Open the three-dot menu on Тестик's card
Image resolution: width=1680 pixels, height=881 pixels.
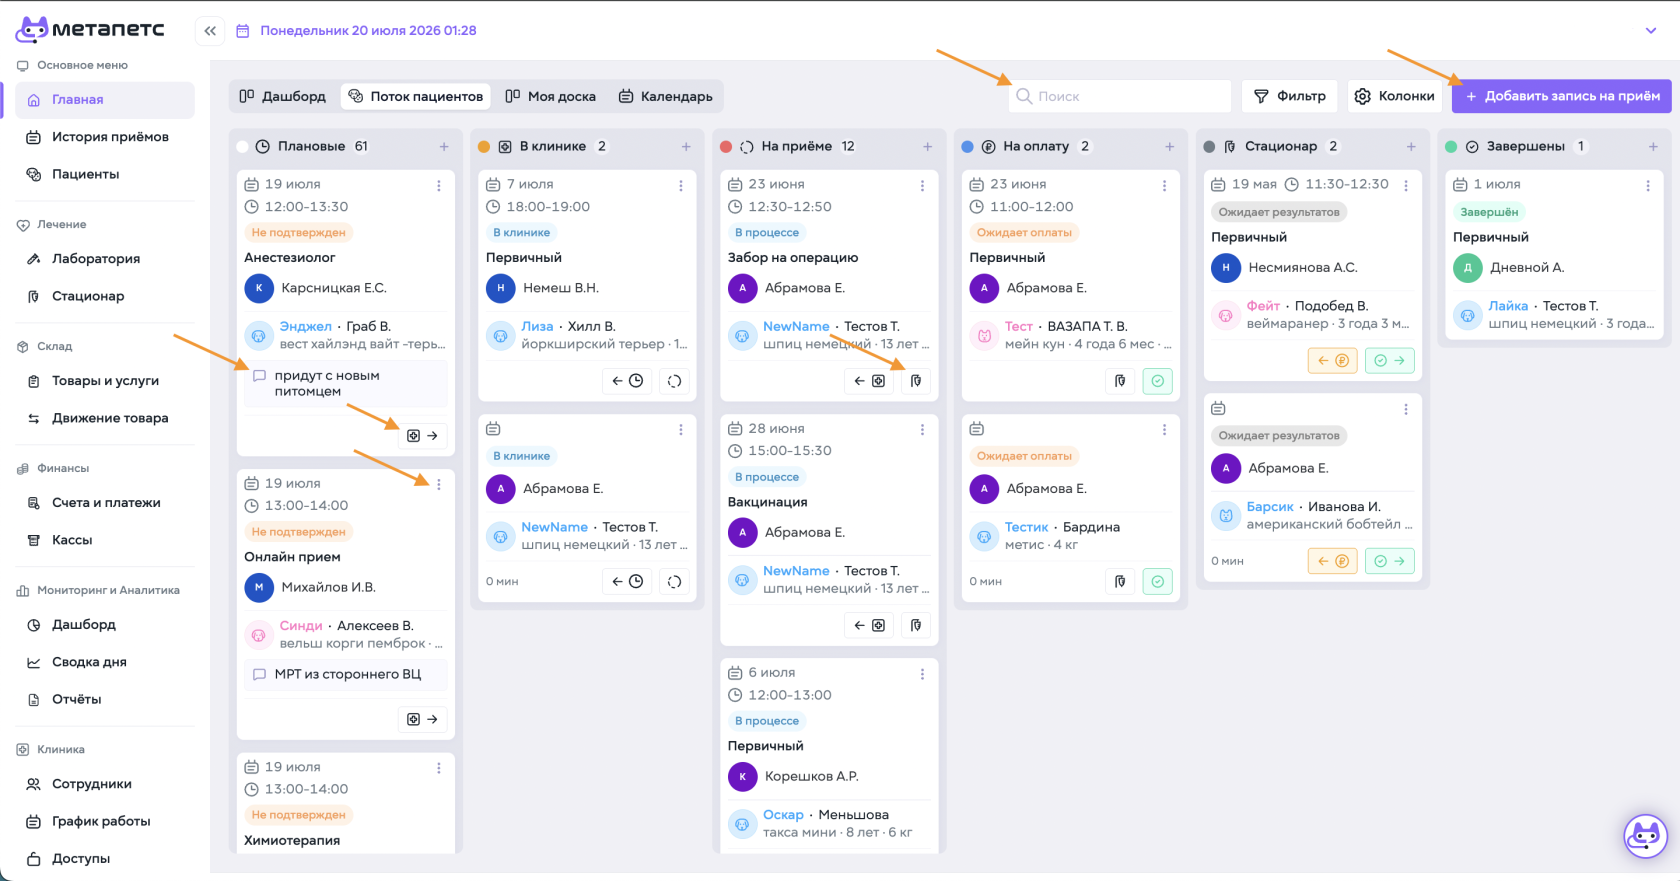[1164, 430]
